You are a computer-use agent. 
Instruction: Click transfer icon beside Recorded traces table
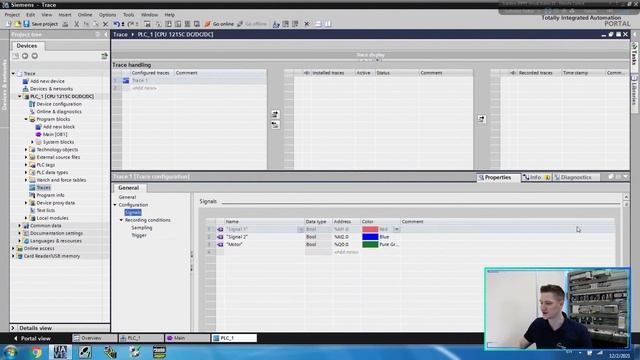pos(482,119)
